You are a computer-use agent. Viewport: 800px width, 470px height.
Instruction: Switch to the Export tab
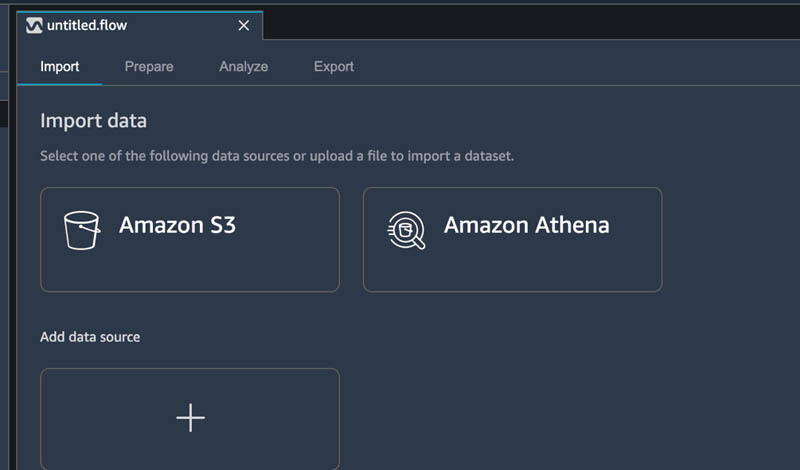(334, 67)
